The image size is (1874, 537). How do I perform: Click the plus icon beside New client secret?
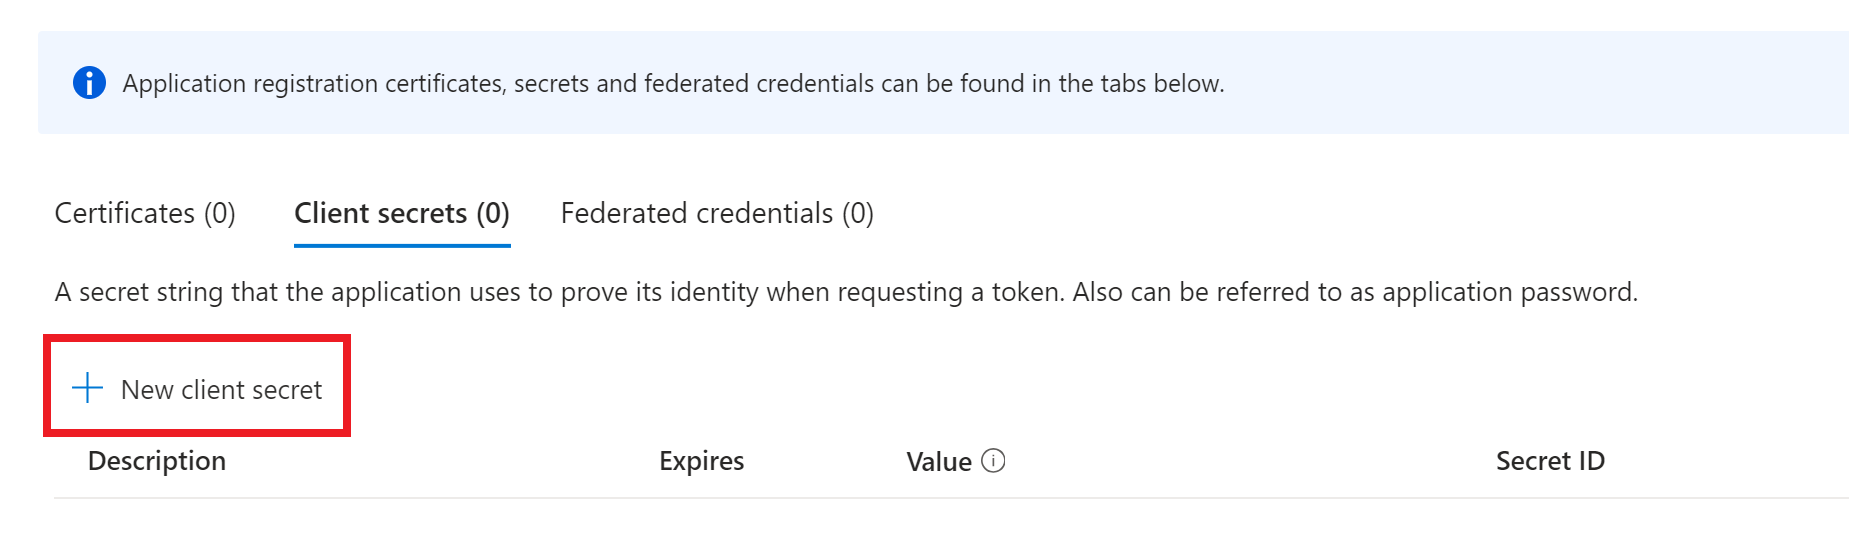(88, 388)
